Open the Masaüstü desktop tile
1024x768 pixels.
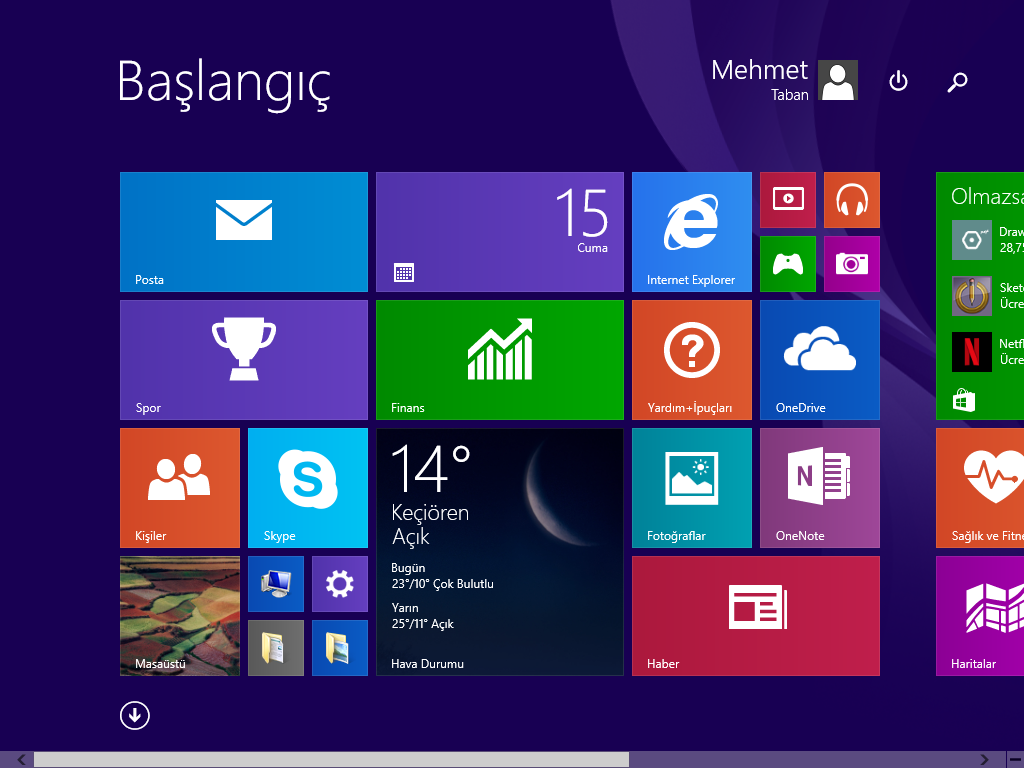180,616
